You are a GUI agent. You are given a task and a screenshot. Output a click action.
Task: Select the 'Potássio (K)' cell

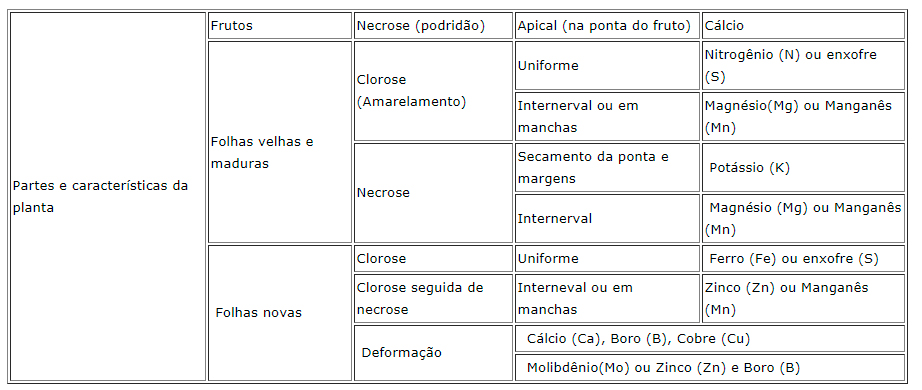[803, 168]
